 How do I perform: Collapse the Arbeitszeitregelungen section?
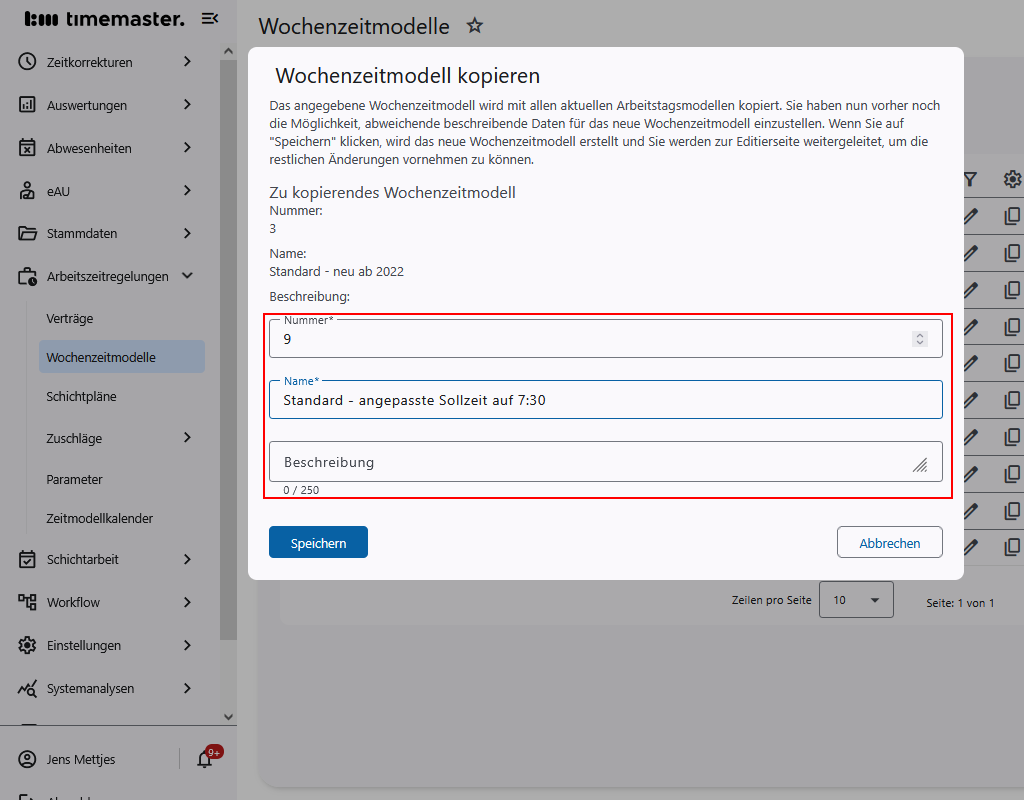(186, 276)
